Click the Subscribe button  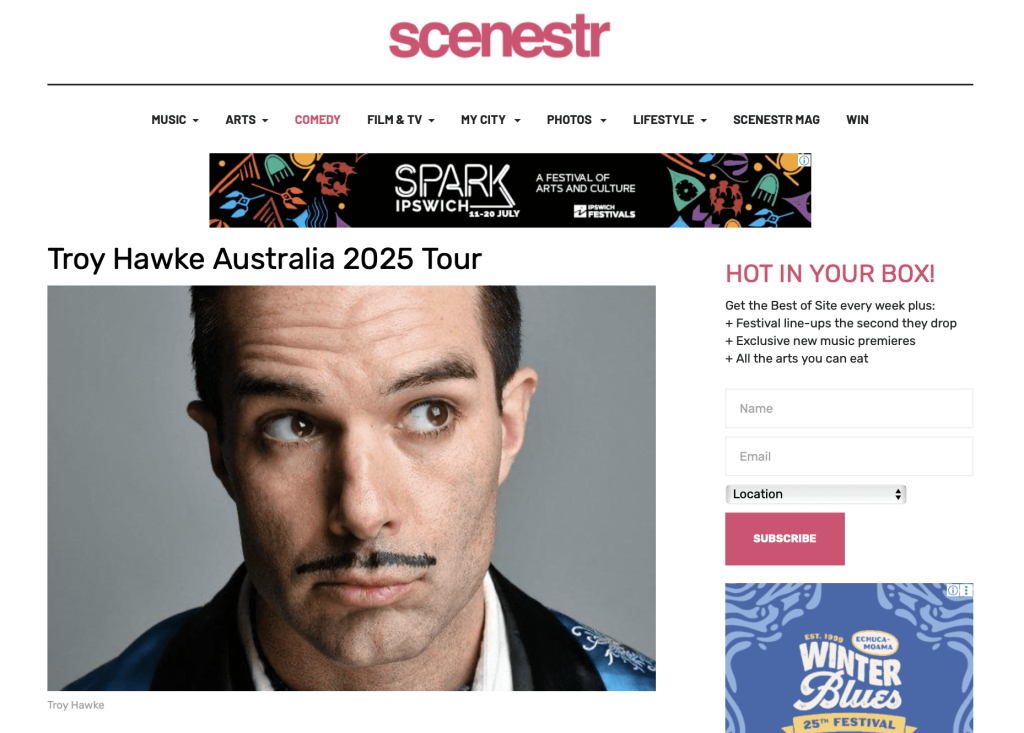(784, 538)
